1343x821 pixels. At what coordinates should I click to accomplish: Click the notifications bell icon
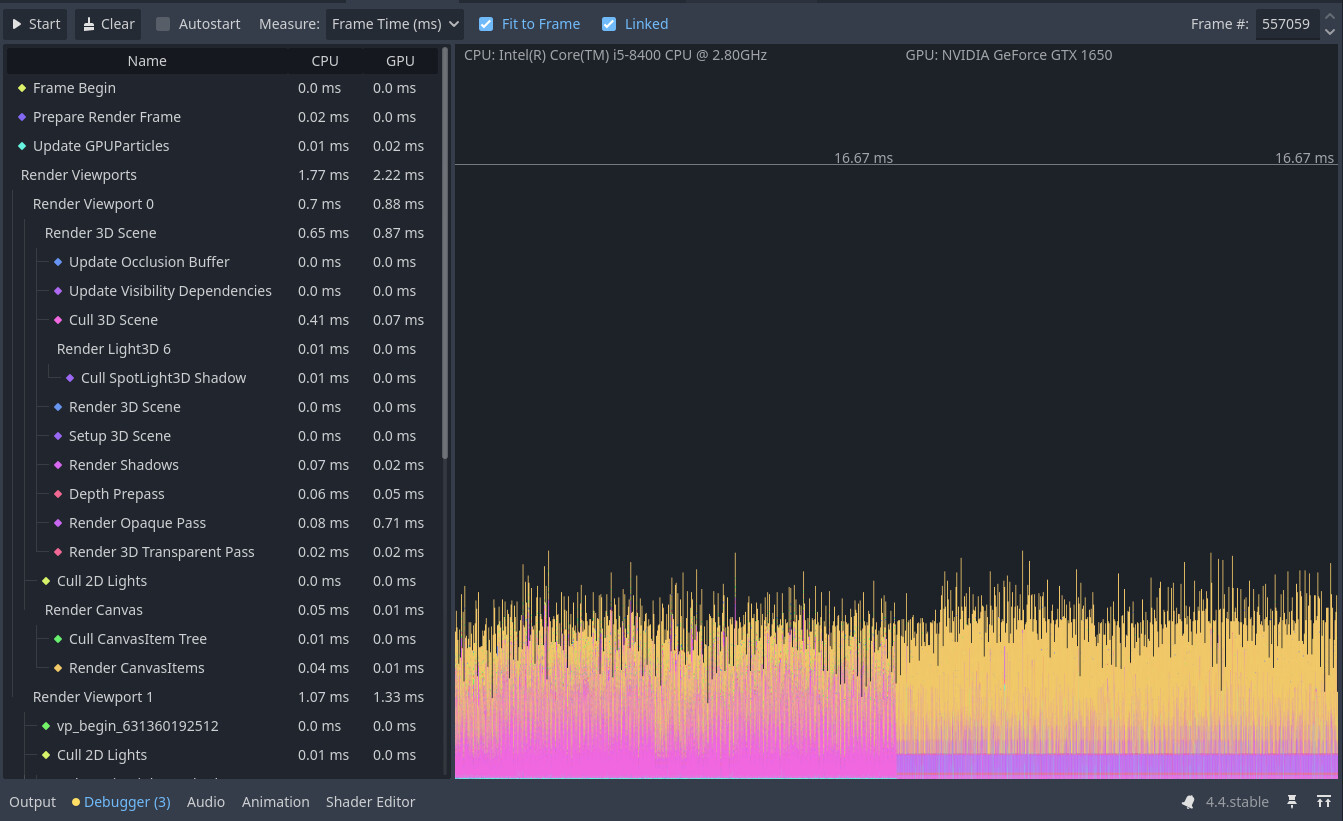(1188, 802)
